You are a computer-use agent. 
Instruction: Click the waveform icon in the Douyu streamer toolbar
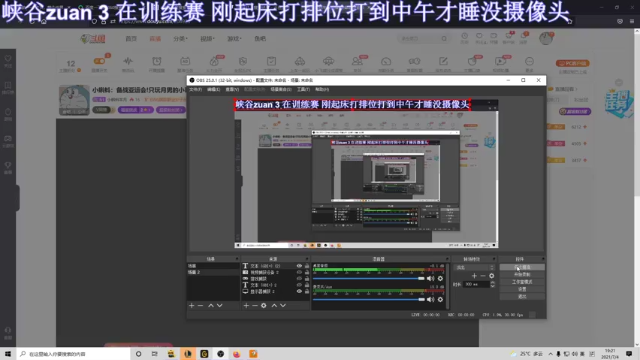[128, 61]
